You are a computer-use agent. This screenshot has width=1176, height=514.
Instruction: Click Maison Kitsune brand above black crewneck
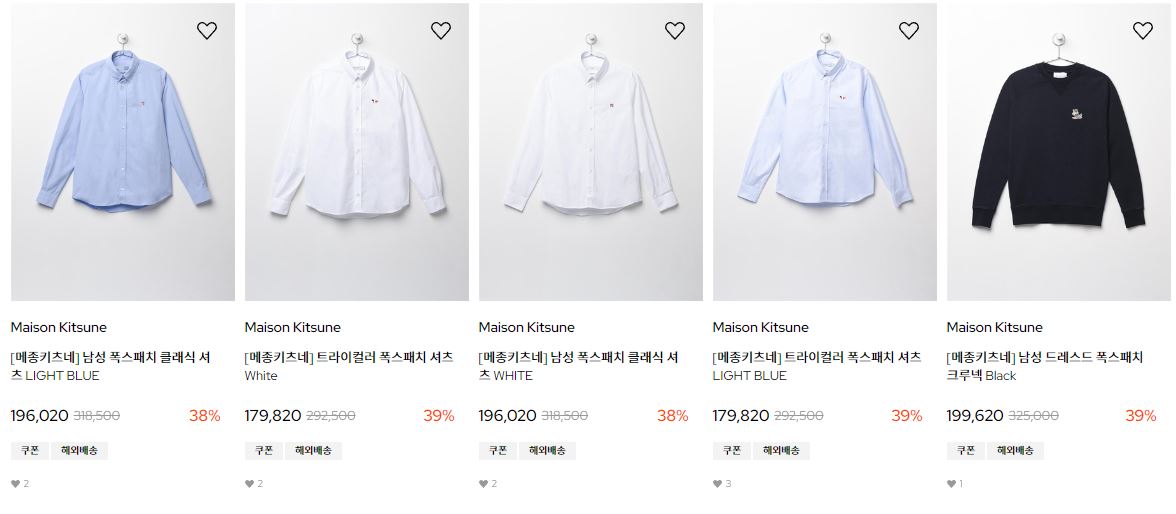(994, 327)
